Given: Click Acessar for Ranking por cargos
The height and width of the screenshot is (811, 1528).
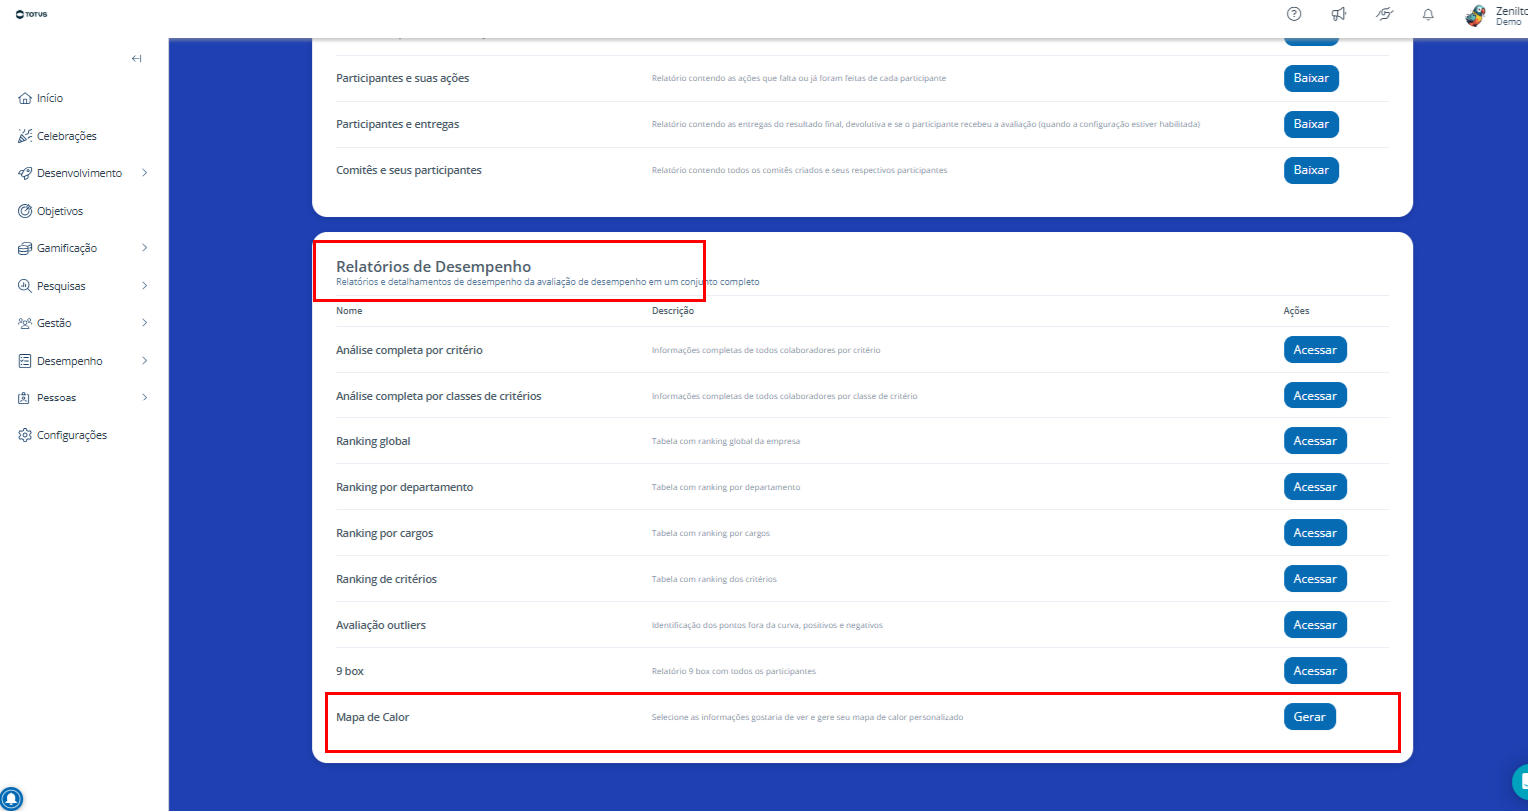Looking at the screenshot, I should (x=1315, y=533).
